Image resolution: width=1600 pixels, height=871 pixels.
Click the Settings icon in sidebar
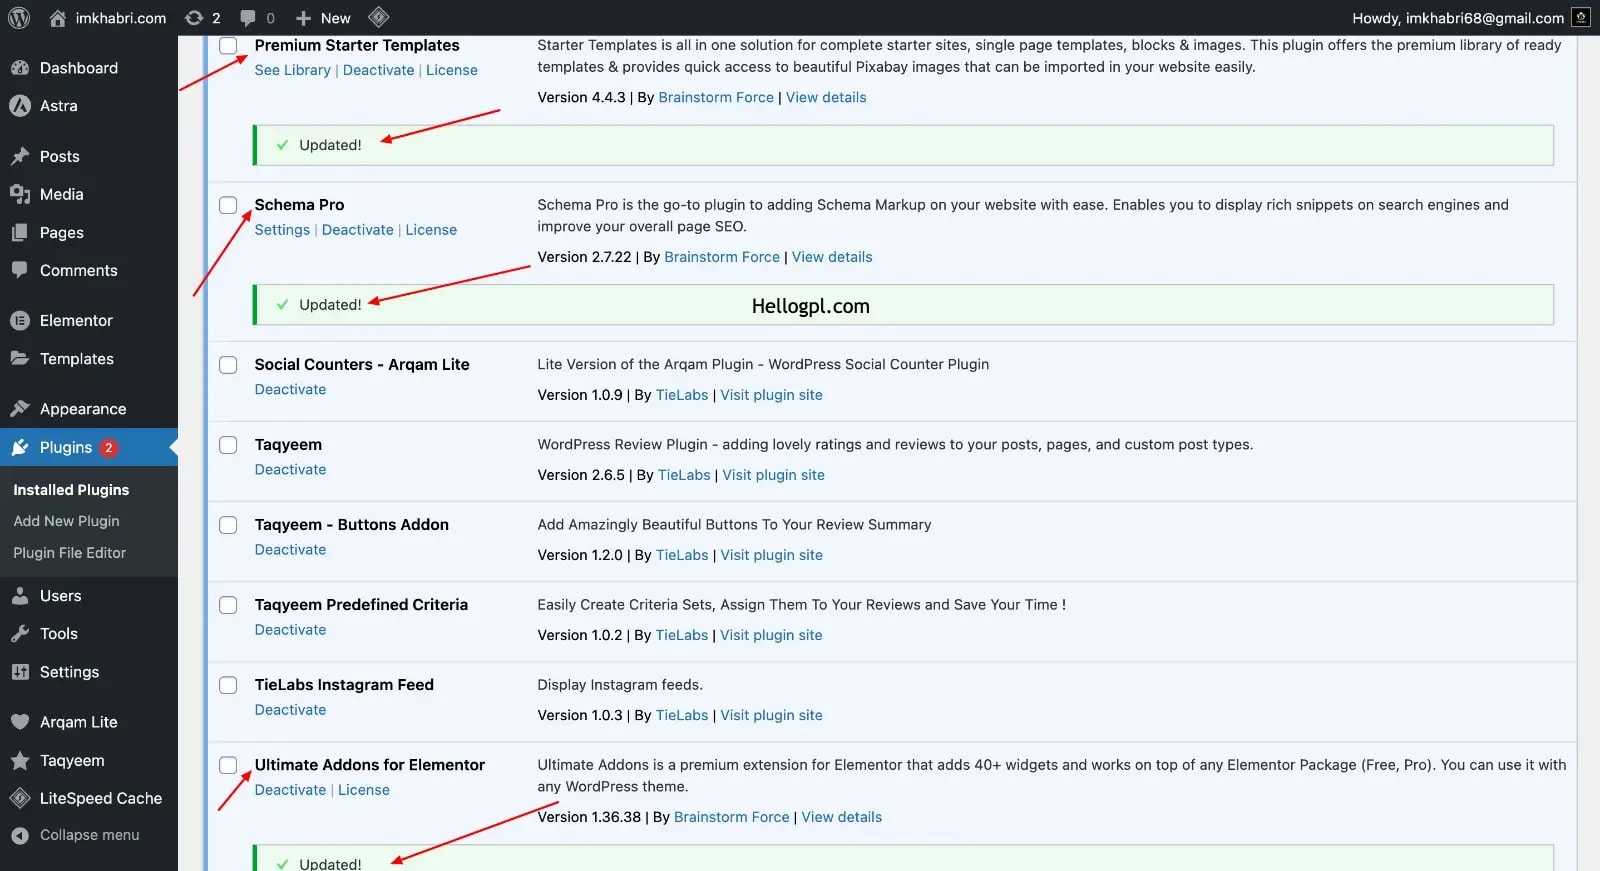pos(20,672)
